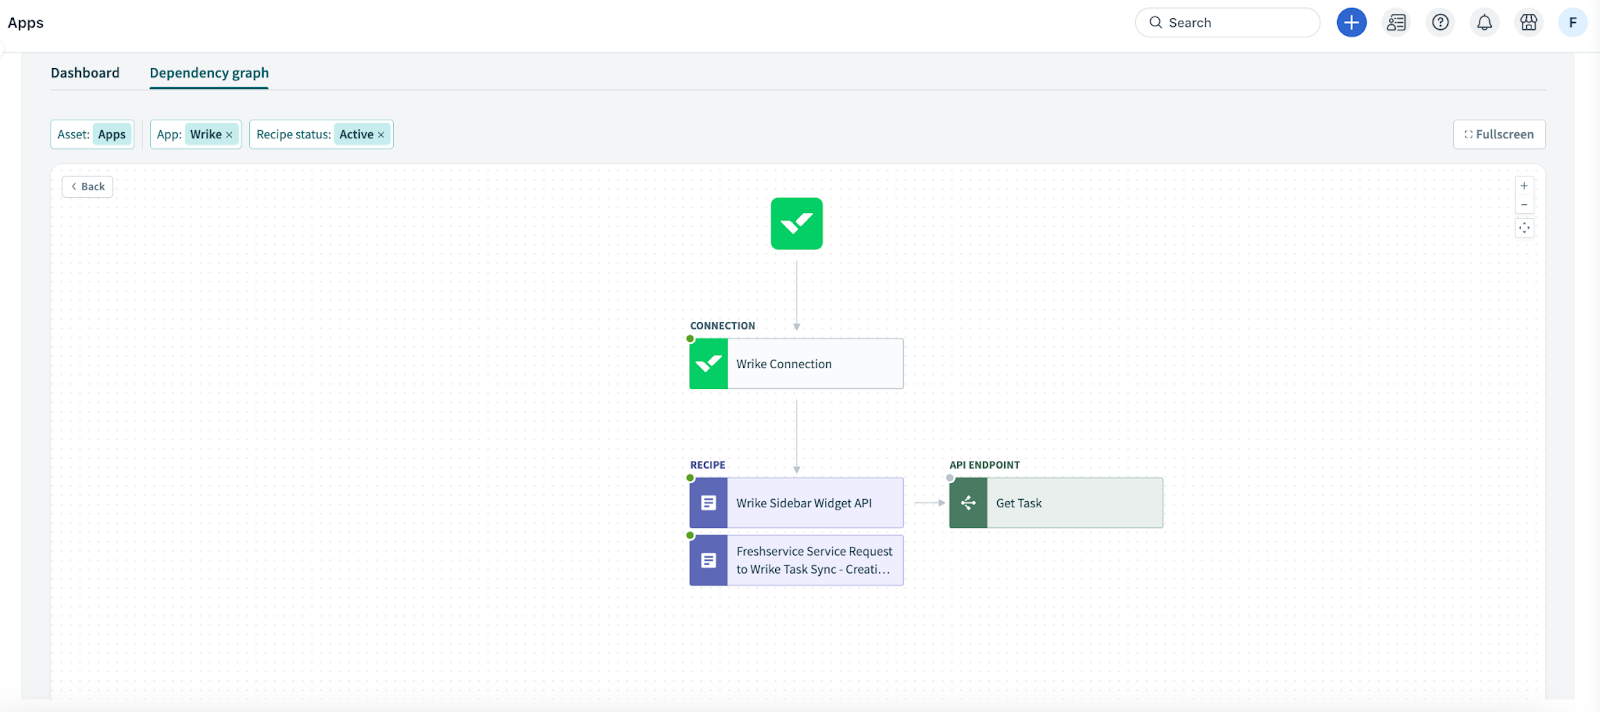The height and width of the screenshot is (712, 1600).
Task: Click the Apps page title
Action: pyautogui.click(x=26, y=23)
